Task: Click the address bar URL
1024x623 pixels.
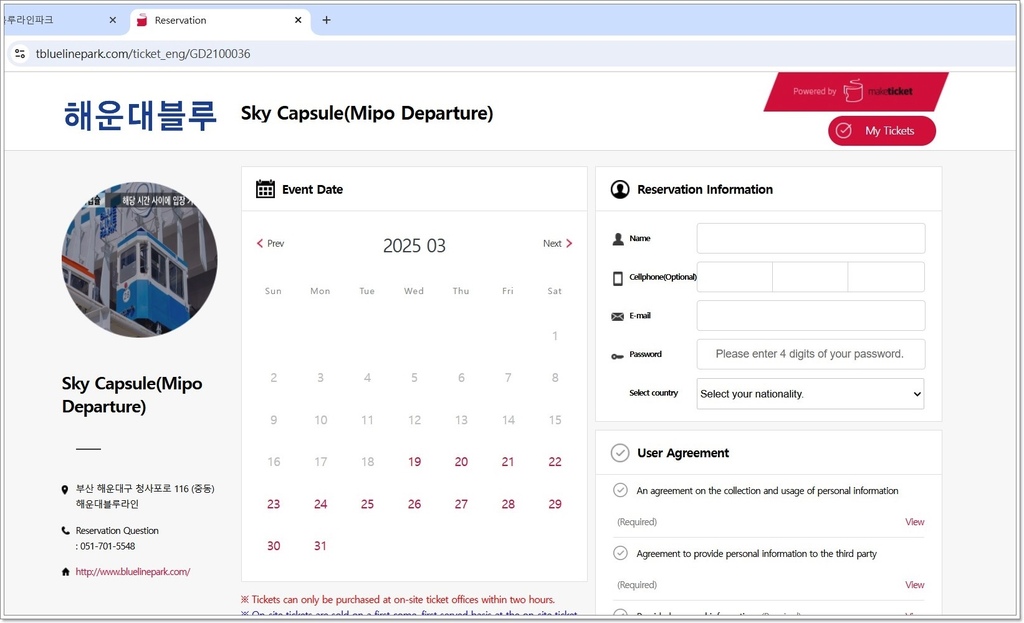Action: (143, 54)
